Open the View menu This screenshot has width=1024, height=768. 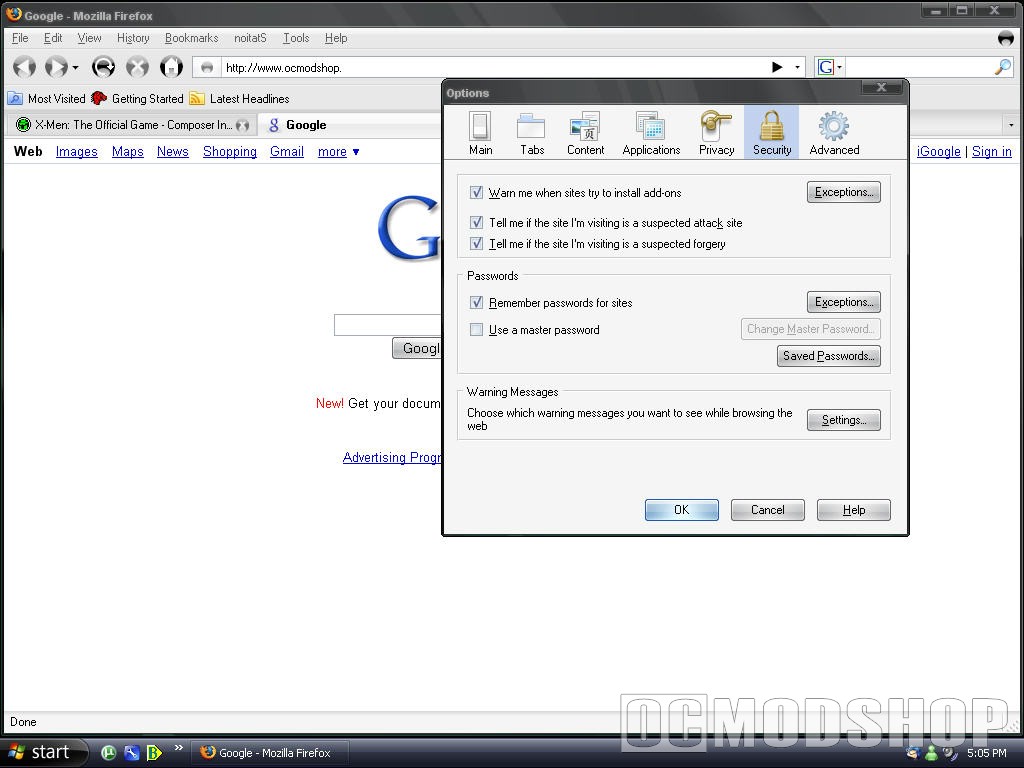[89, 38]
